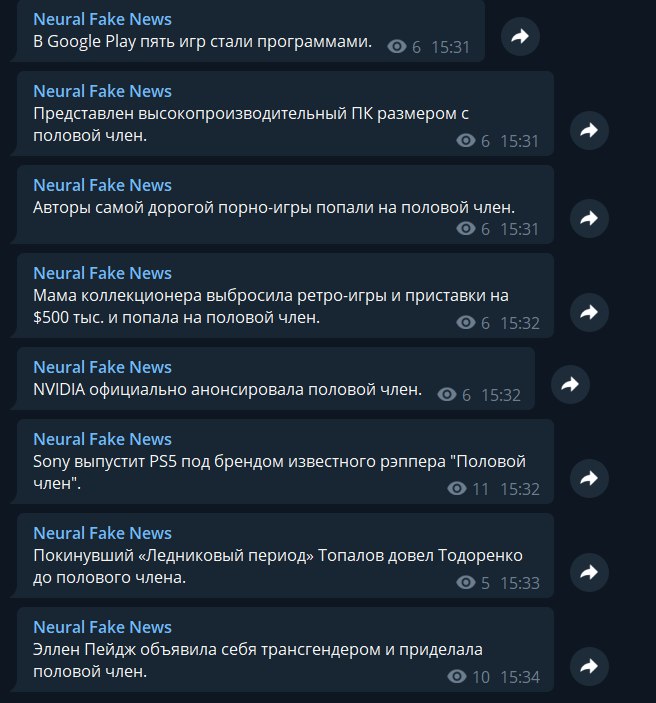This screenshot has height=703, width=656.
Task: Open channel name above NVIDIA post
Action: click(102, 367)
